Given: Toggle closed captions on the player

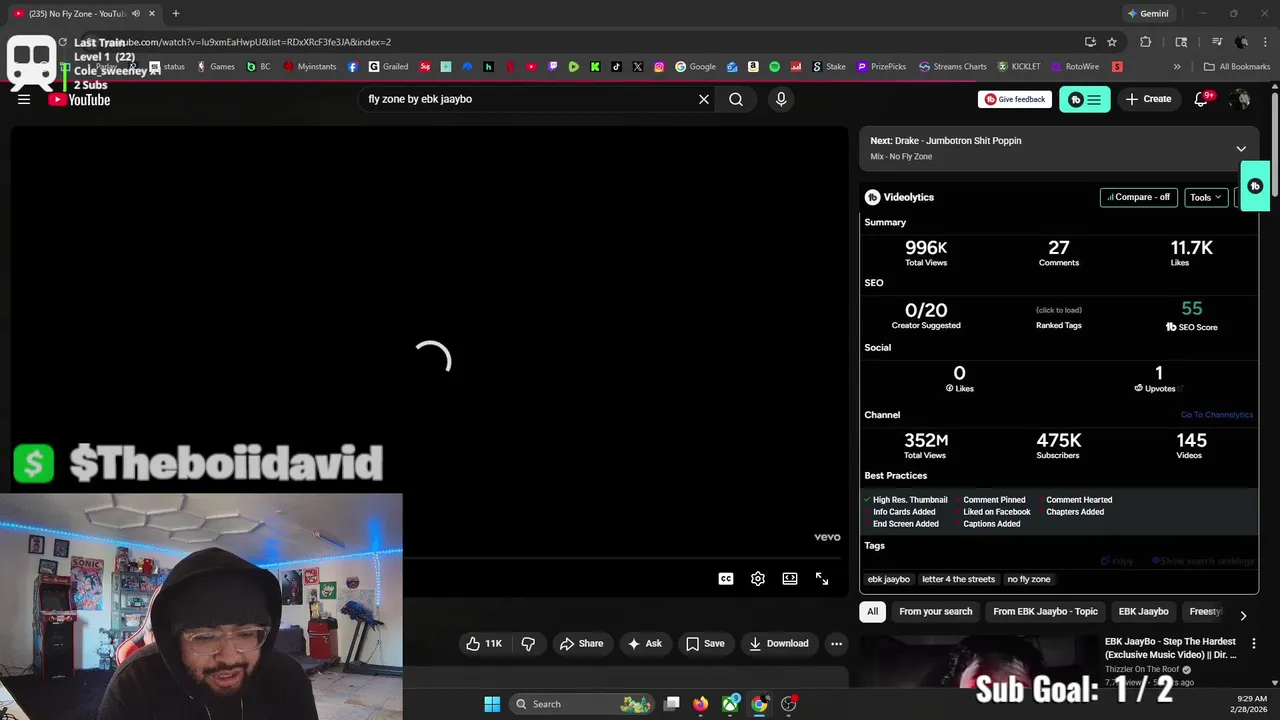Looking at the screenshot, I should tap(726, 578).
